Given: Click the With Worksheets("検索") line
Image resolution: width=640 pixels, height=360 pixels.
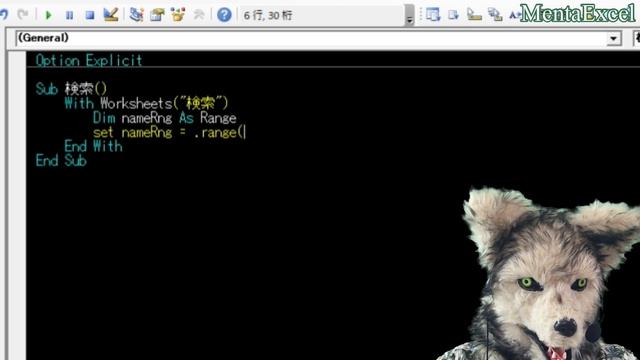Looking at the screenshot, I should coord(146,103).
